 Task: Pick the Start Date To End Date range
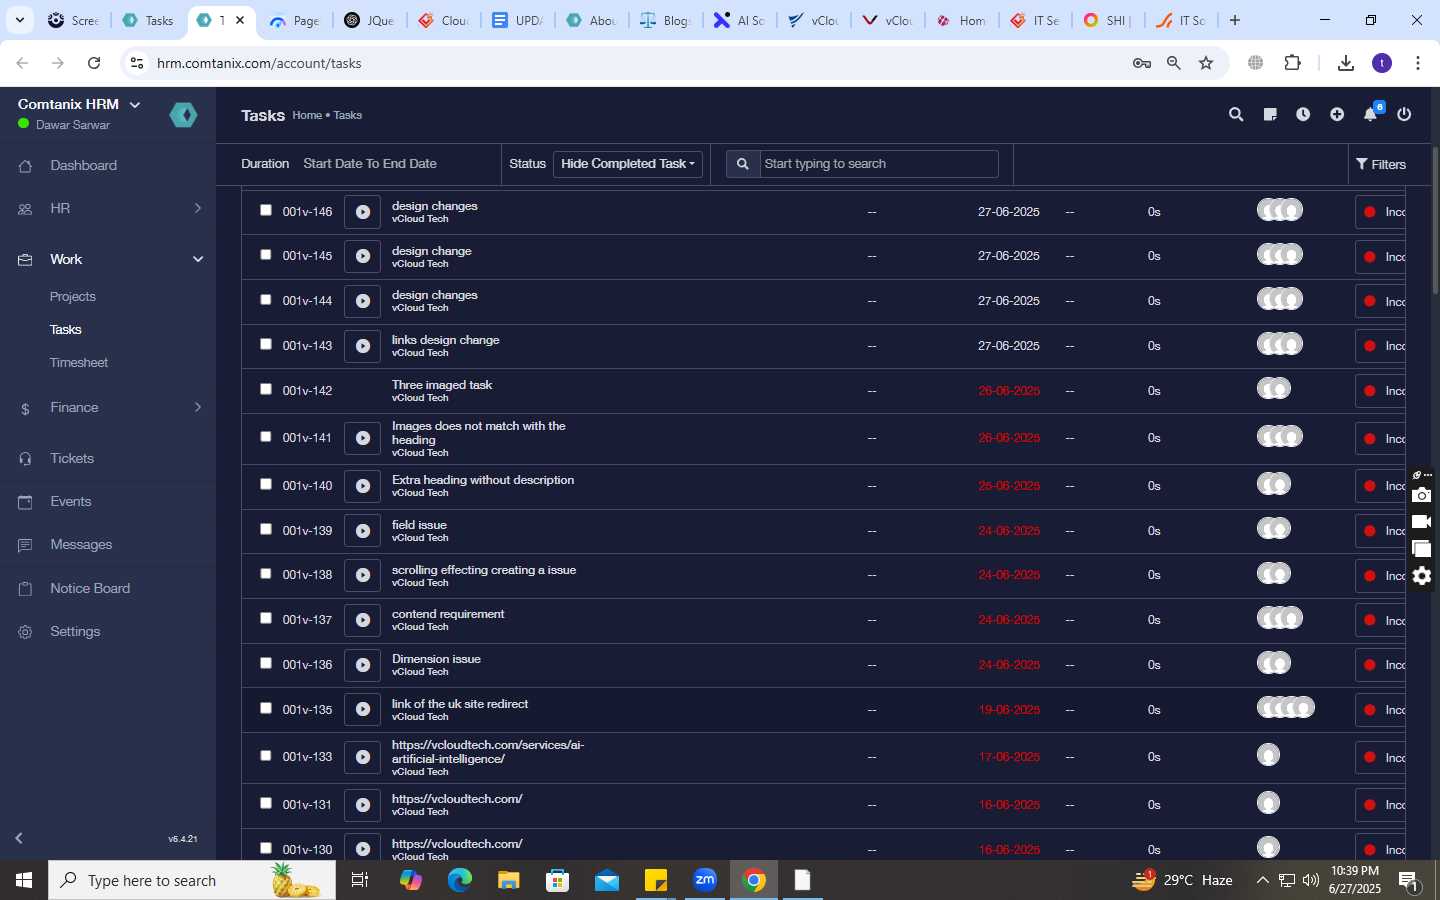(x=370, y=163)
